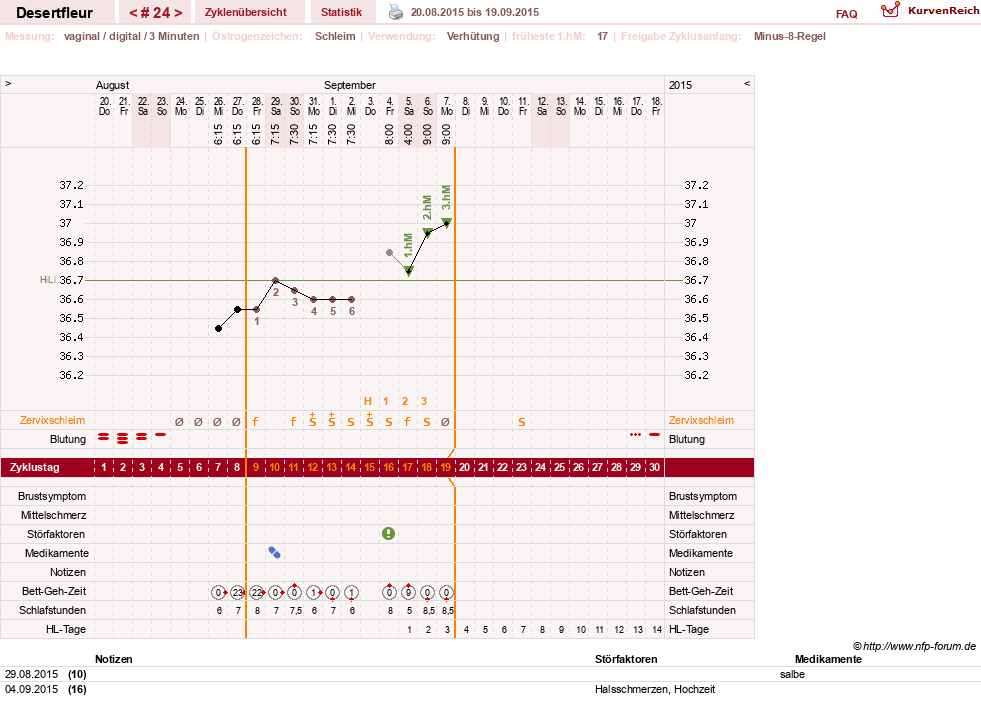
Task: Click the Zervixschleim S symbol on day 23
Action: (x=521, y=422)
